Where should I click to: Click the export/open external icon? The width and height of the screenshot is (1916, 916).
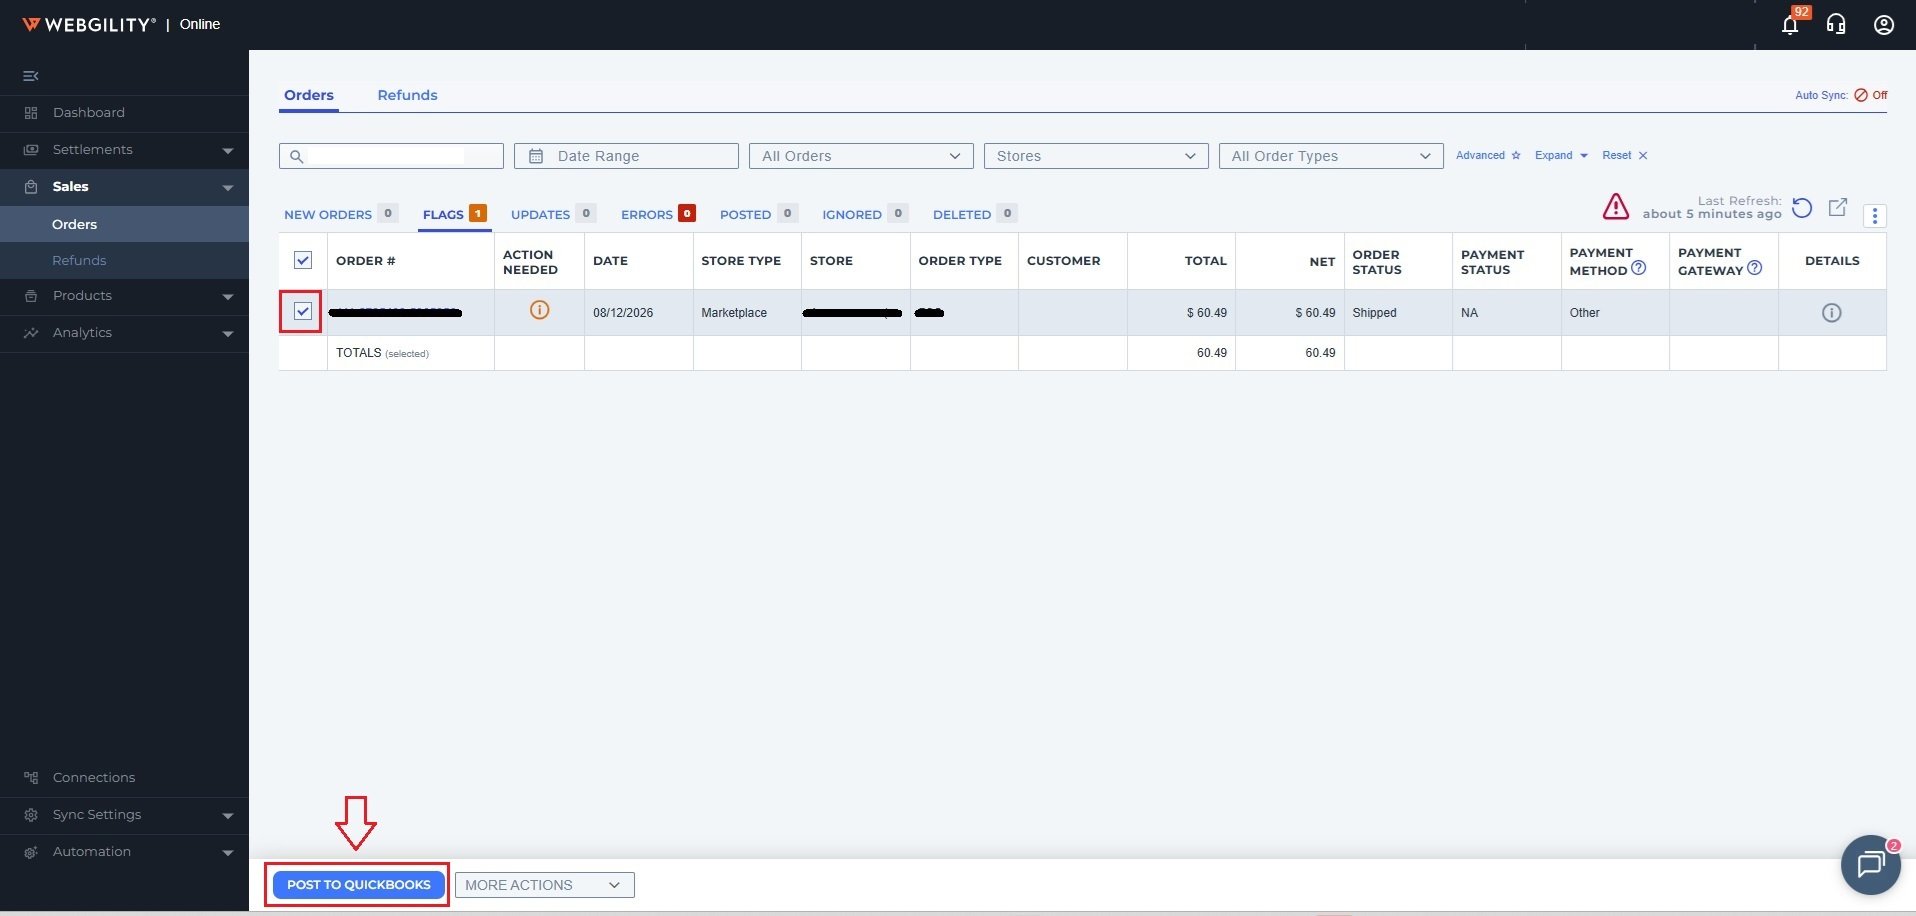pos(1838,207)
